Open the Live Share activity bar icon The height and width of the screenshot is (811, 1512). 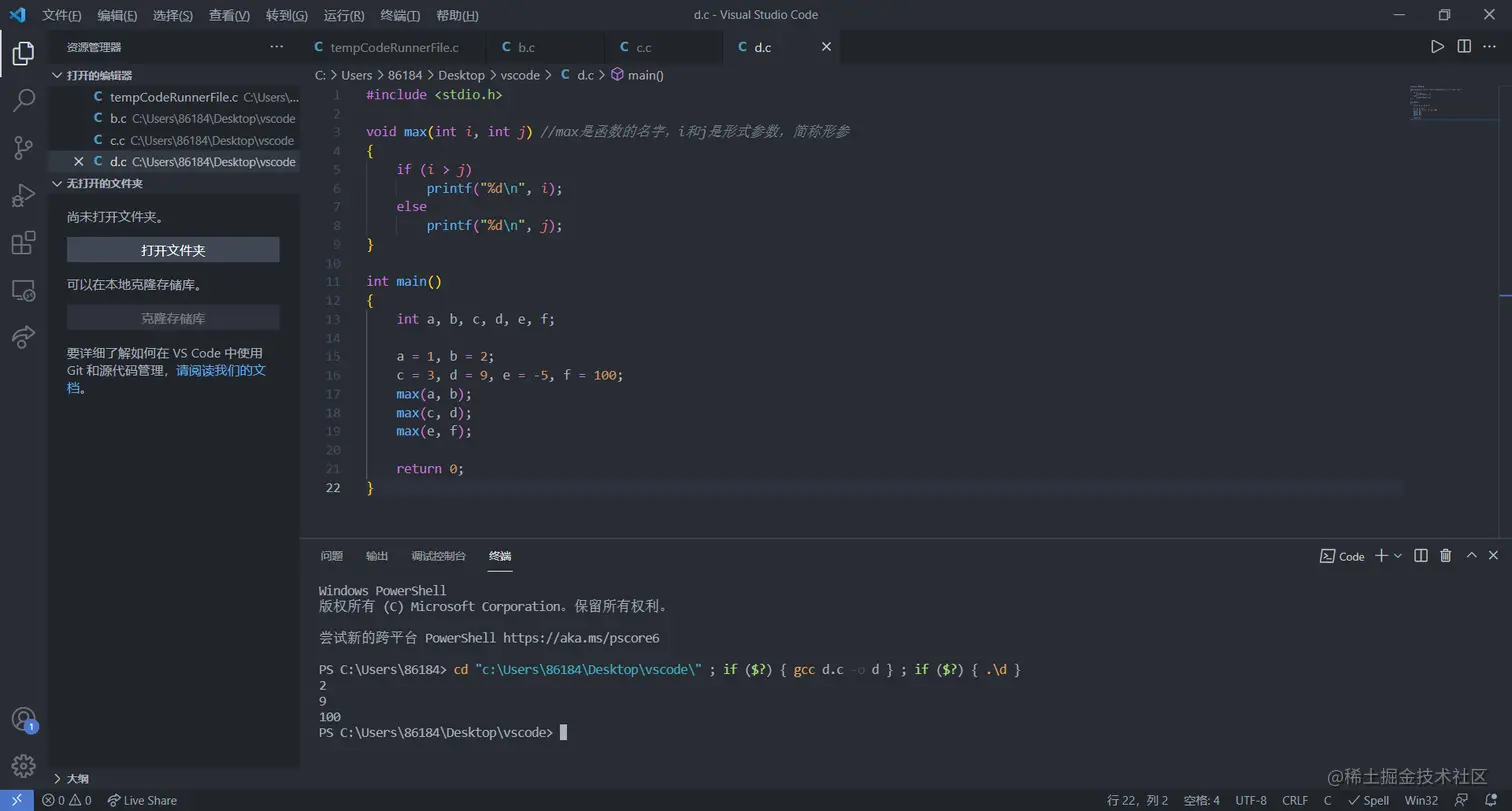point(23,337)
